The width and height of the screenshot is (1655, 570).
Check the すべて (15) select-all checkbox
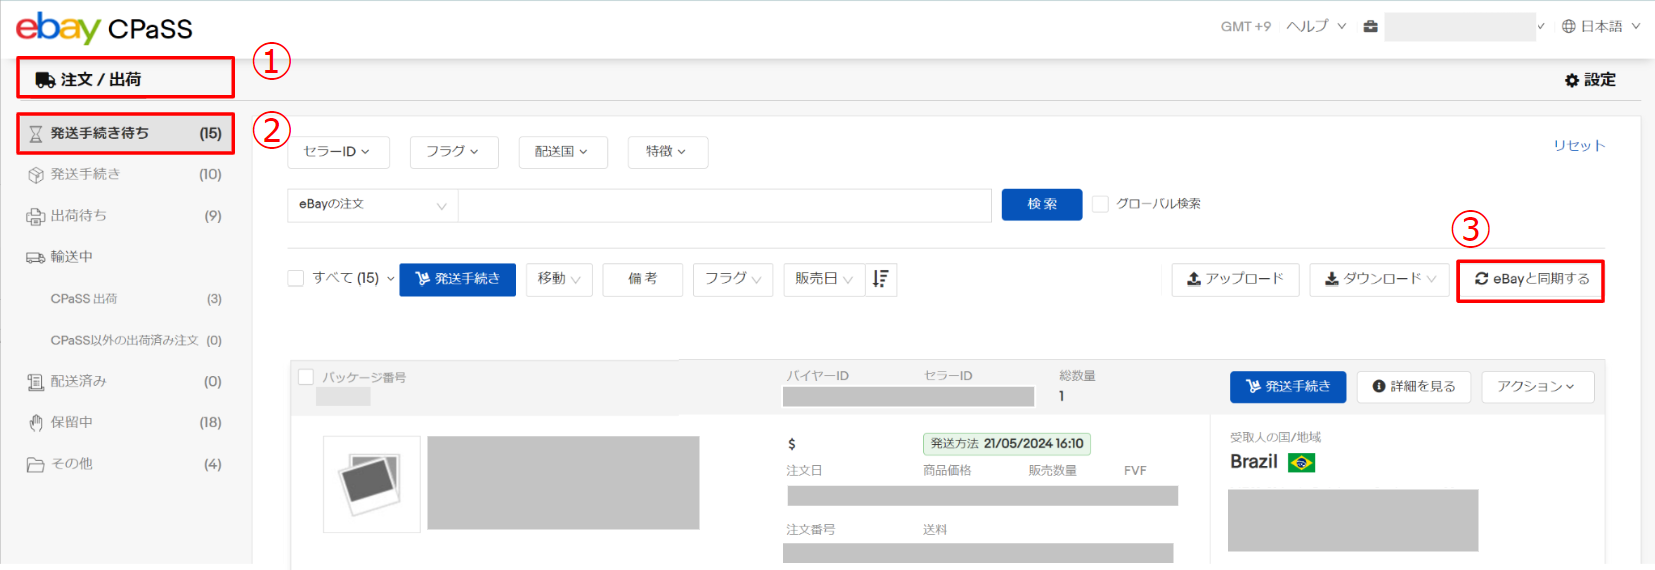[296, 278]
